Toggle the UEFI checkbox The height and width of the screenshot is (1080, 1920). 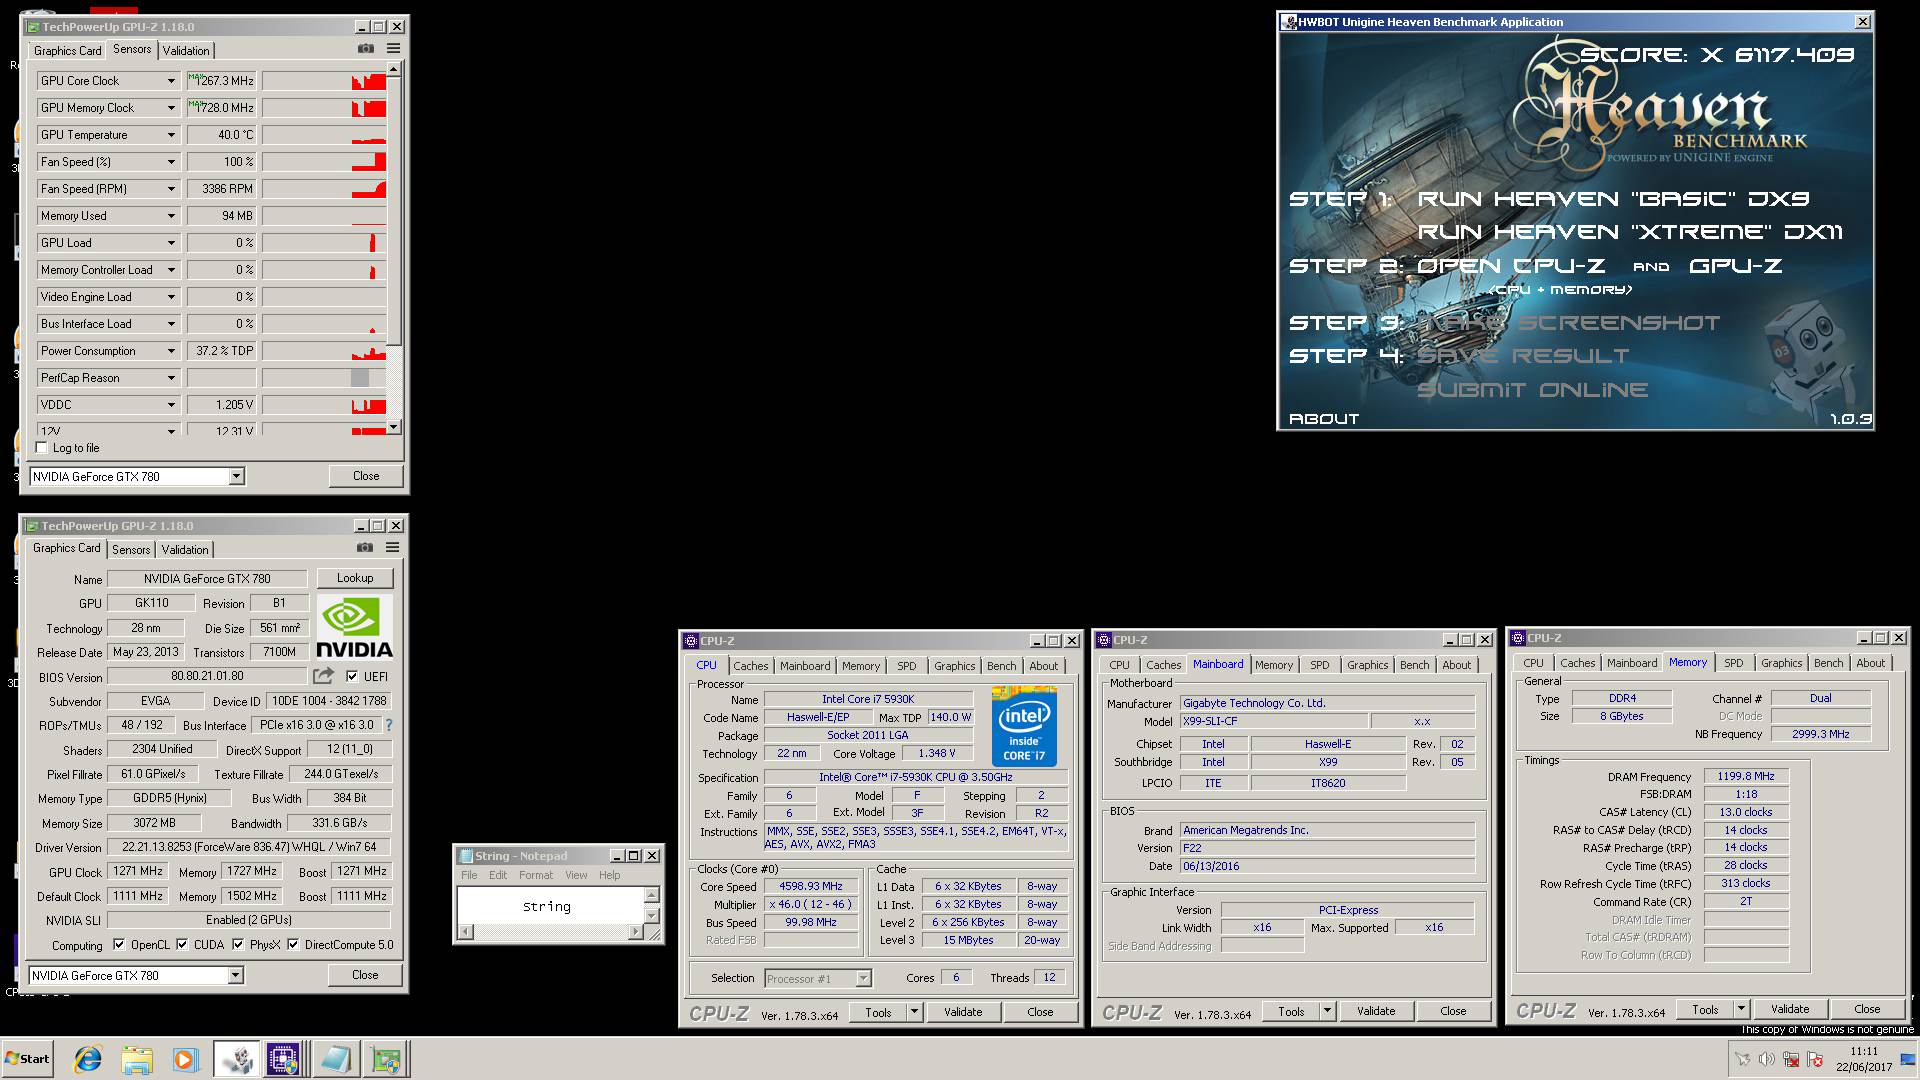click(x=352, y=676)
